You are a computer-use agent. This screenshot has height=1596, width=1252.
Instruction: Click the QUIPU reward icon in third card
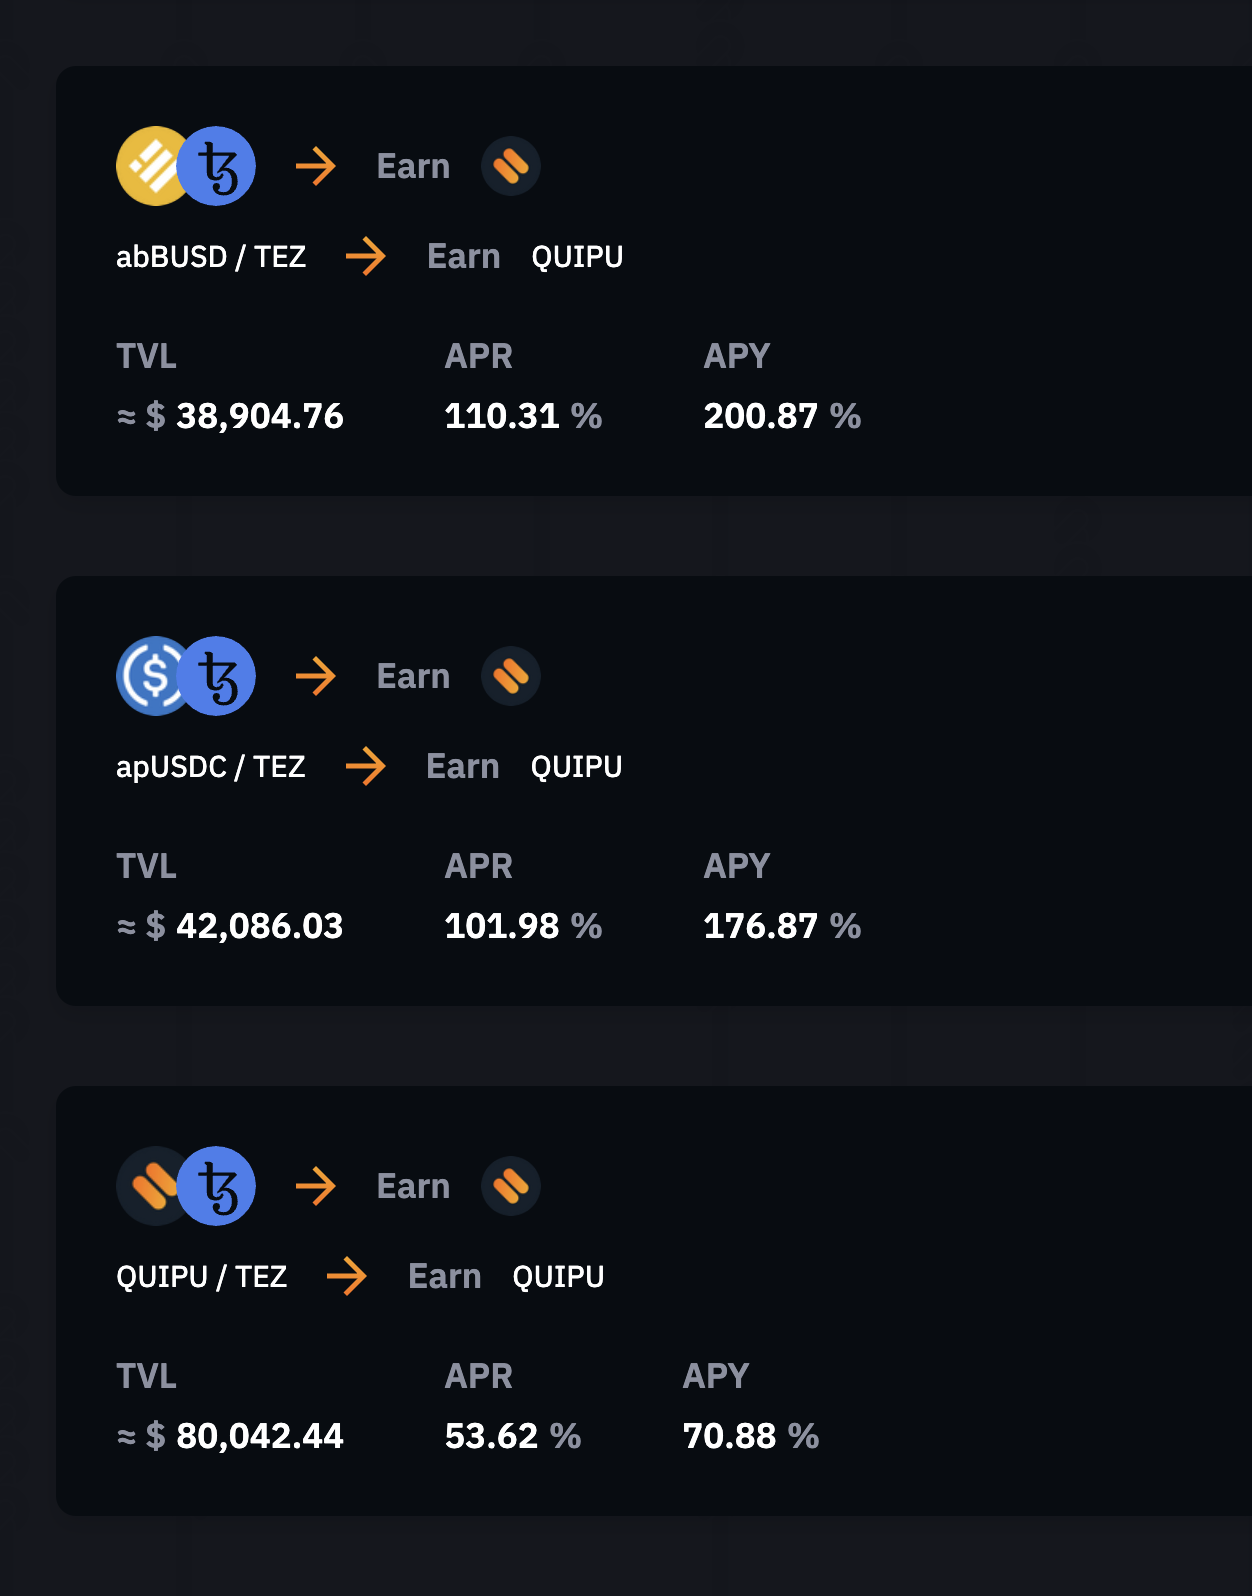(511, 1186)
